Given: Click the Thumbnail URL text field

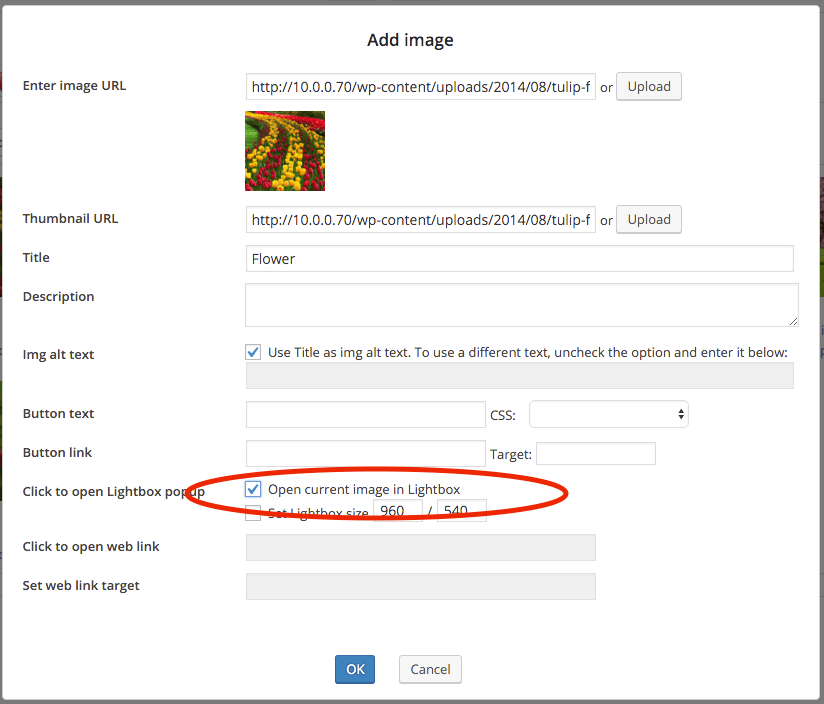Looking at the screenshot, I should (420, 219).
